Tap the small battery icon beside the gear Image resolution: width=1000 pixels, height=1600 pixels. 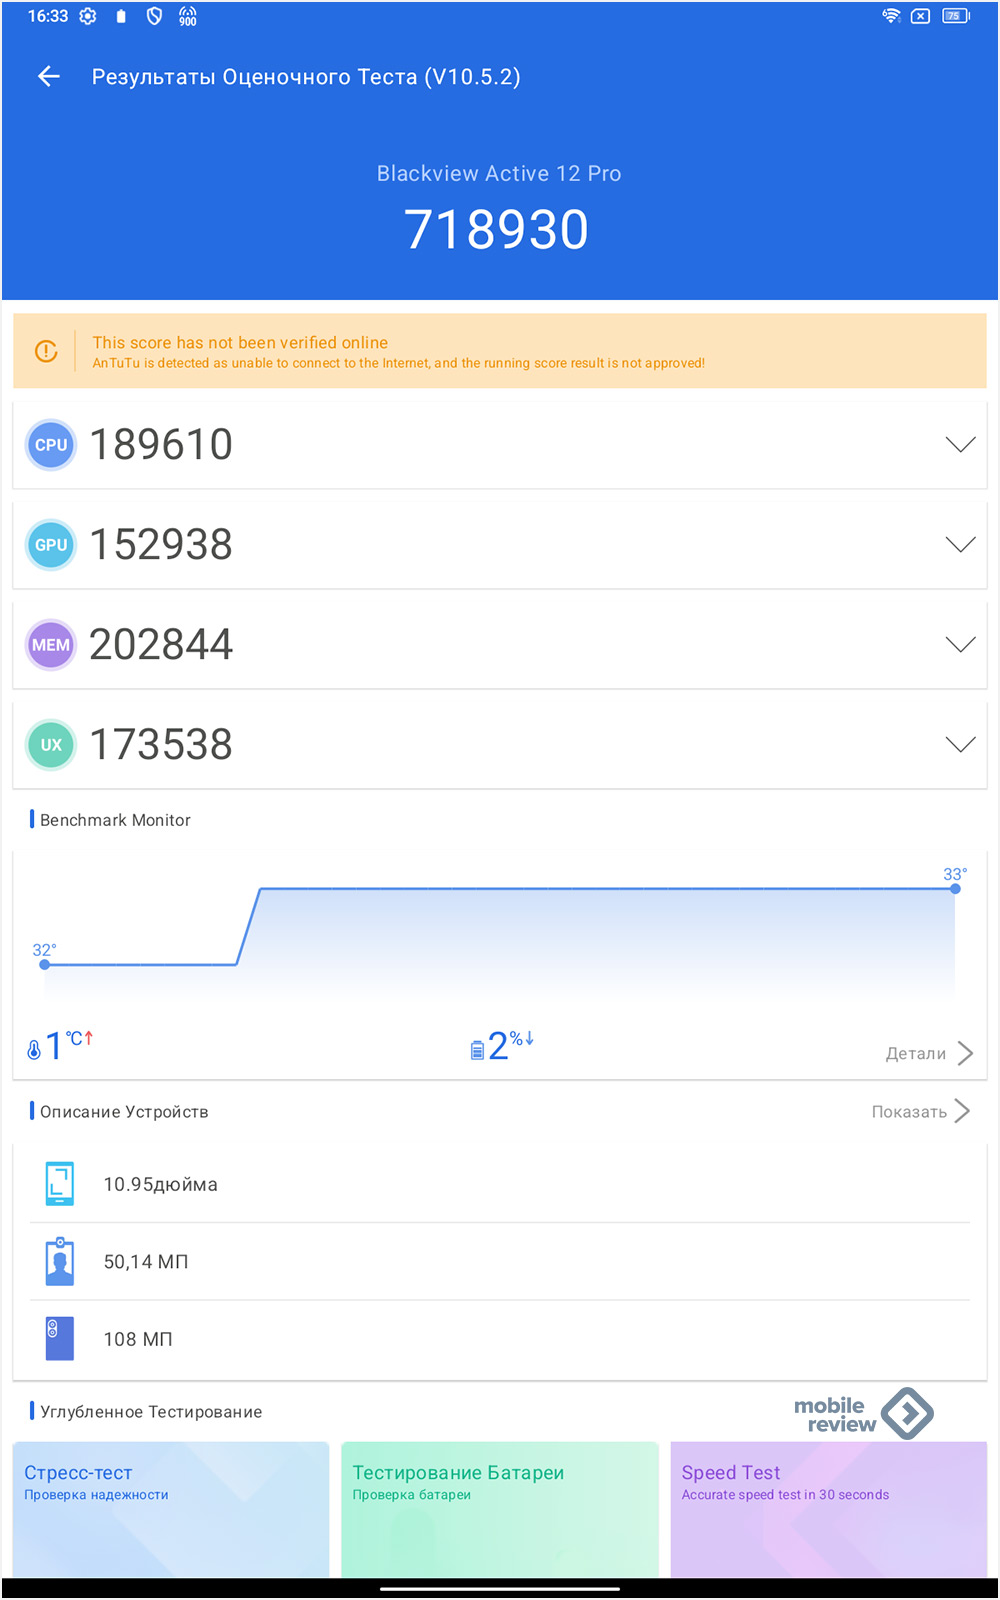[x=121, y=16]
